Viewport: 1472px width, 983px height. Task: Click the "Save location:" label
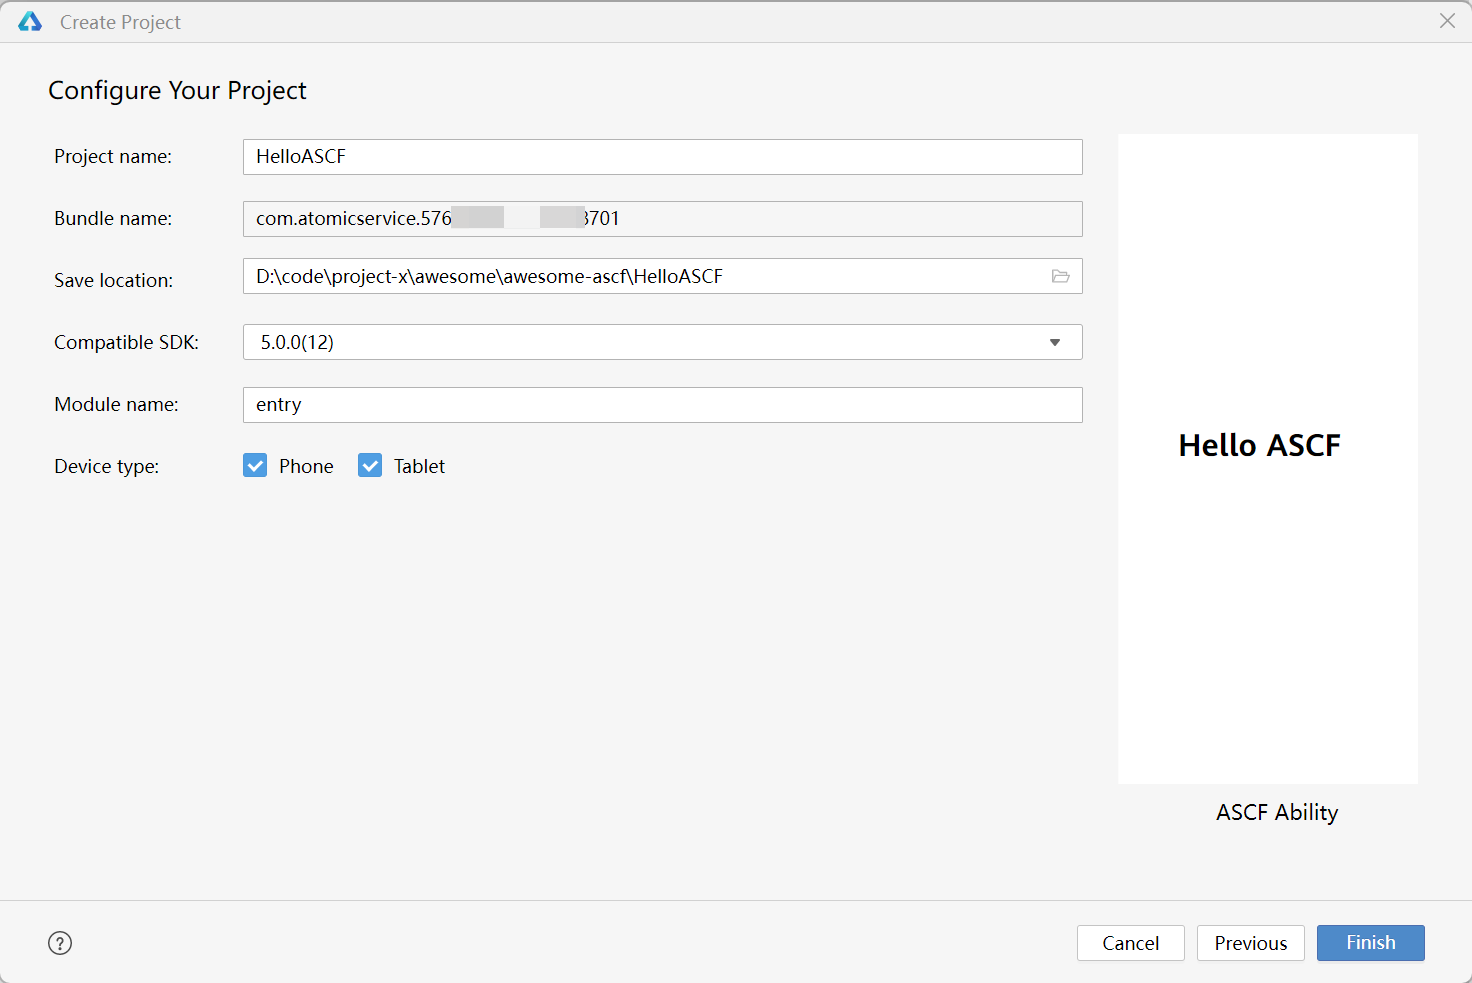click(113, 280)
